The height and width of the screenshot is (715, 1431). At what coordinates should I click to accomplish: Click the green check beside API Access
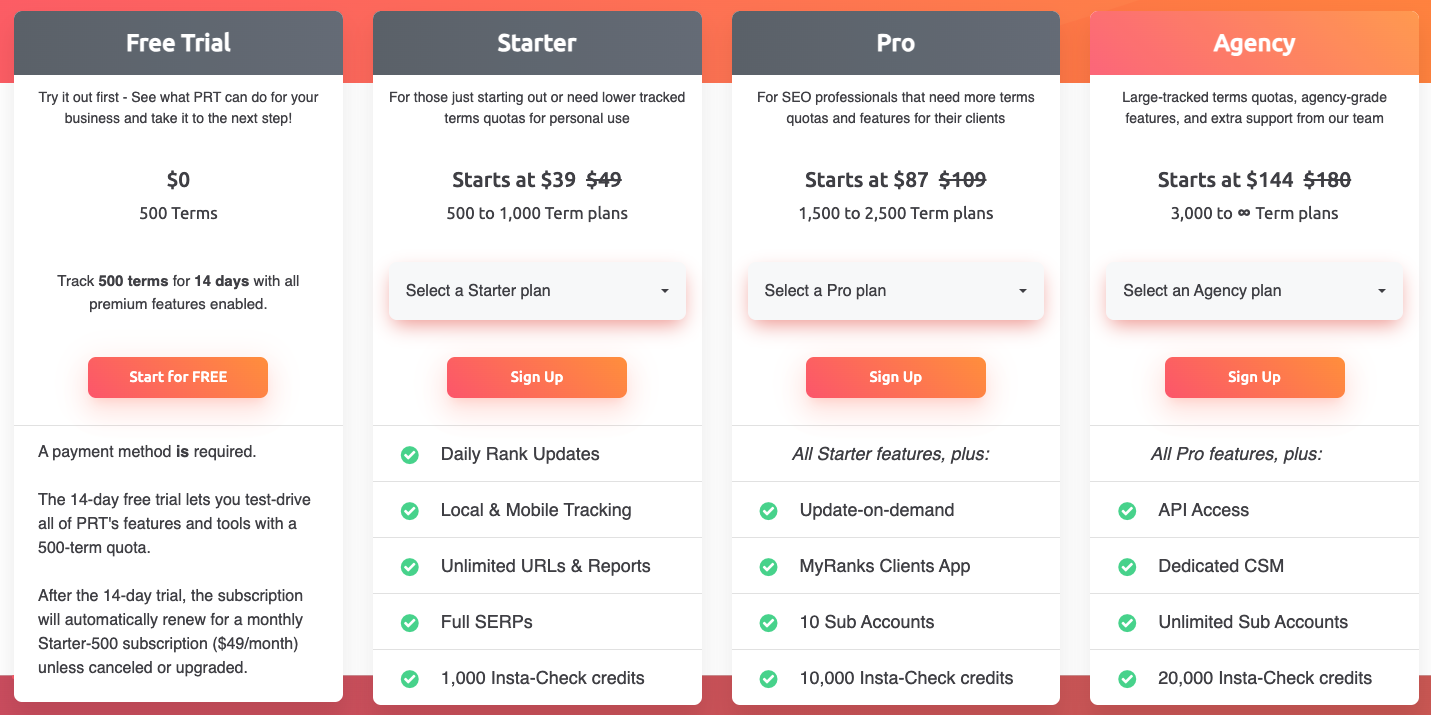point(1127,511)
